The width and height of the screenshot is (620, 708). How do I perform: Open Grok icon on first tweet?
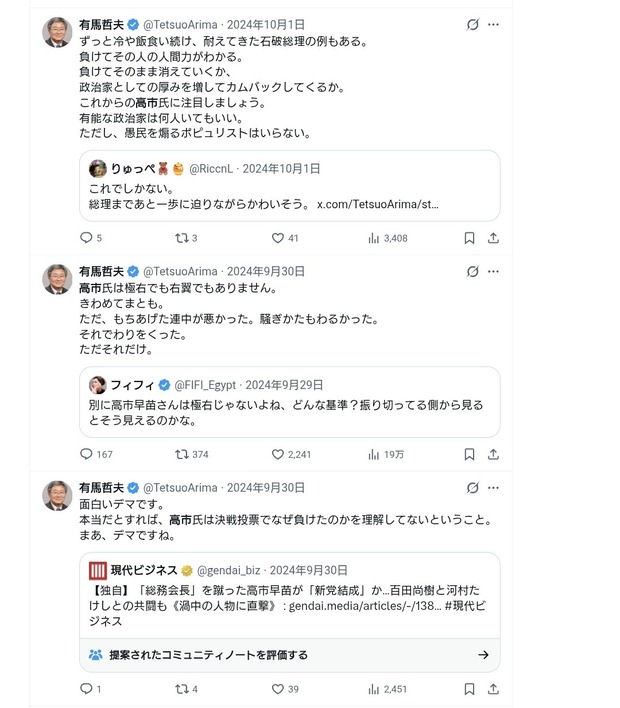pos(472,24)
